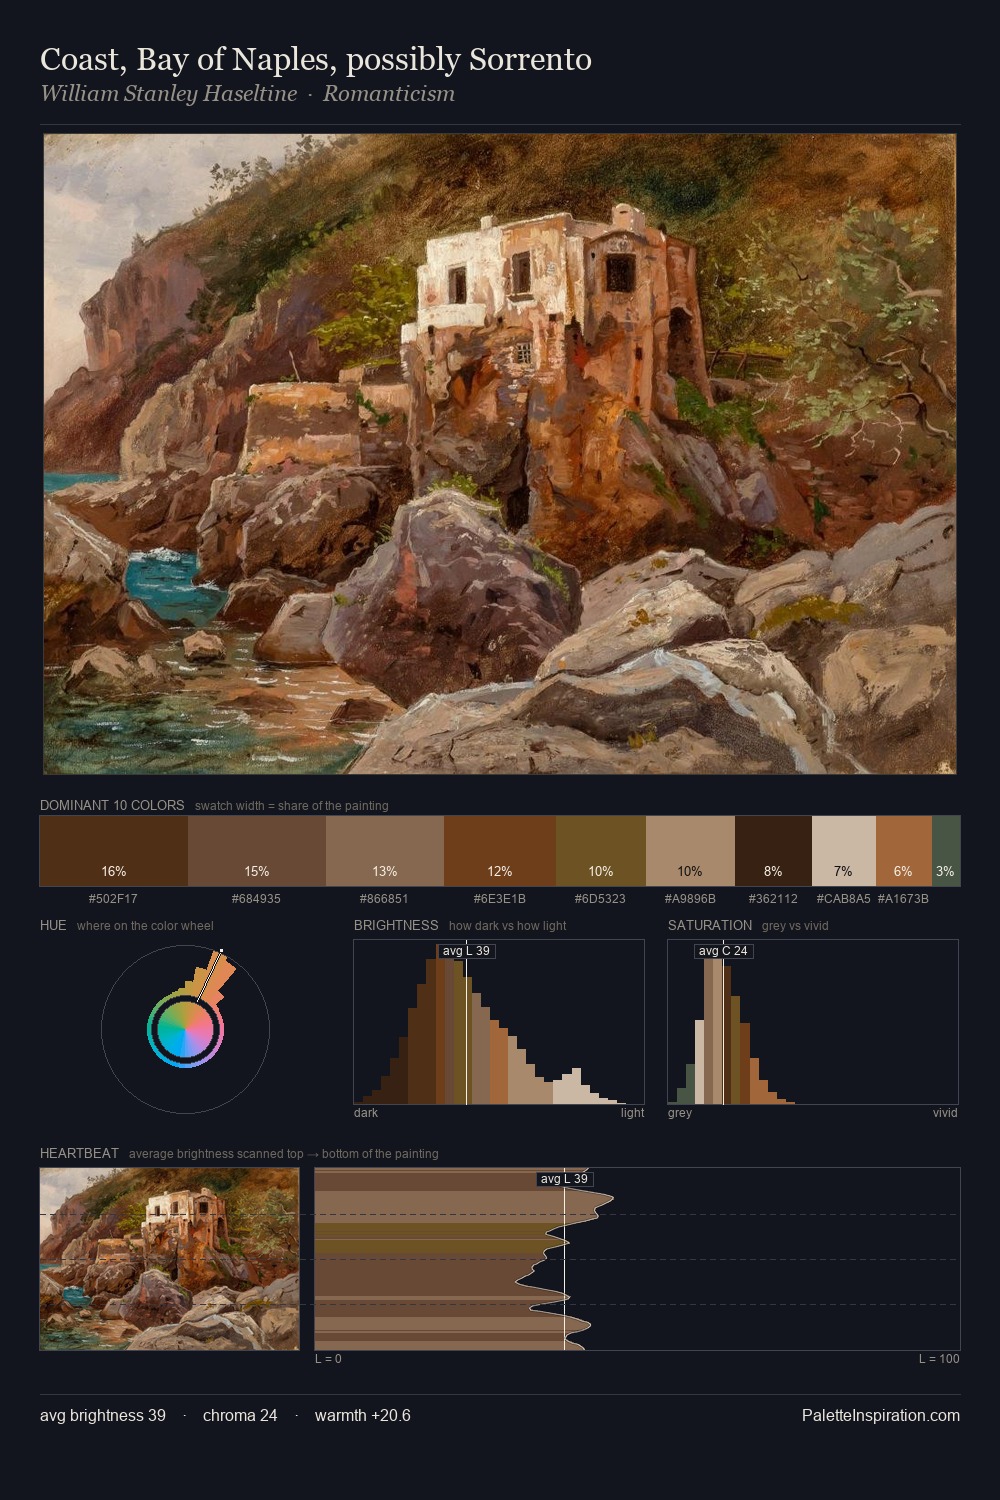Click the 'Romanticism' style label
This screenshot has width=1000, height=1500.
click(x=389, y=94)
